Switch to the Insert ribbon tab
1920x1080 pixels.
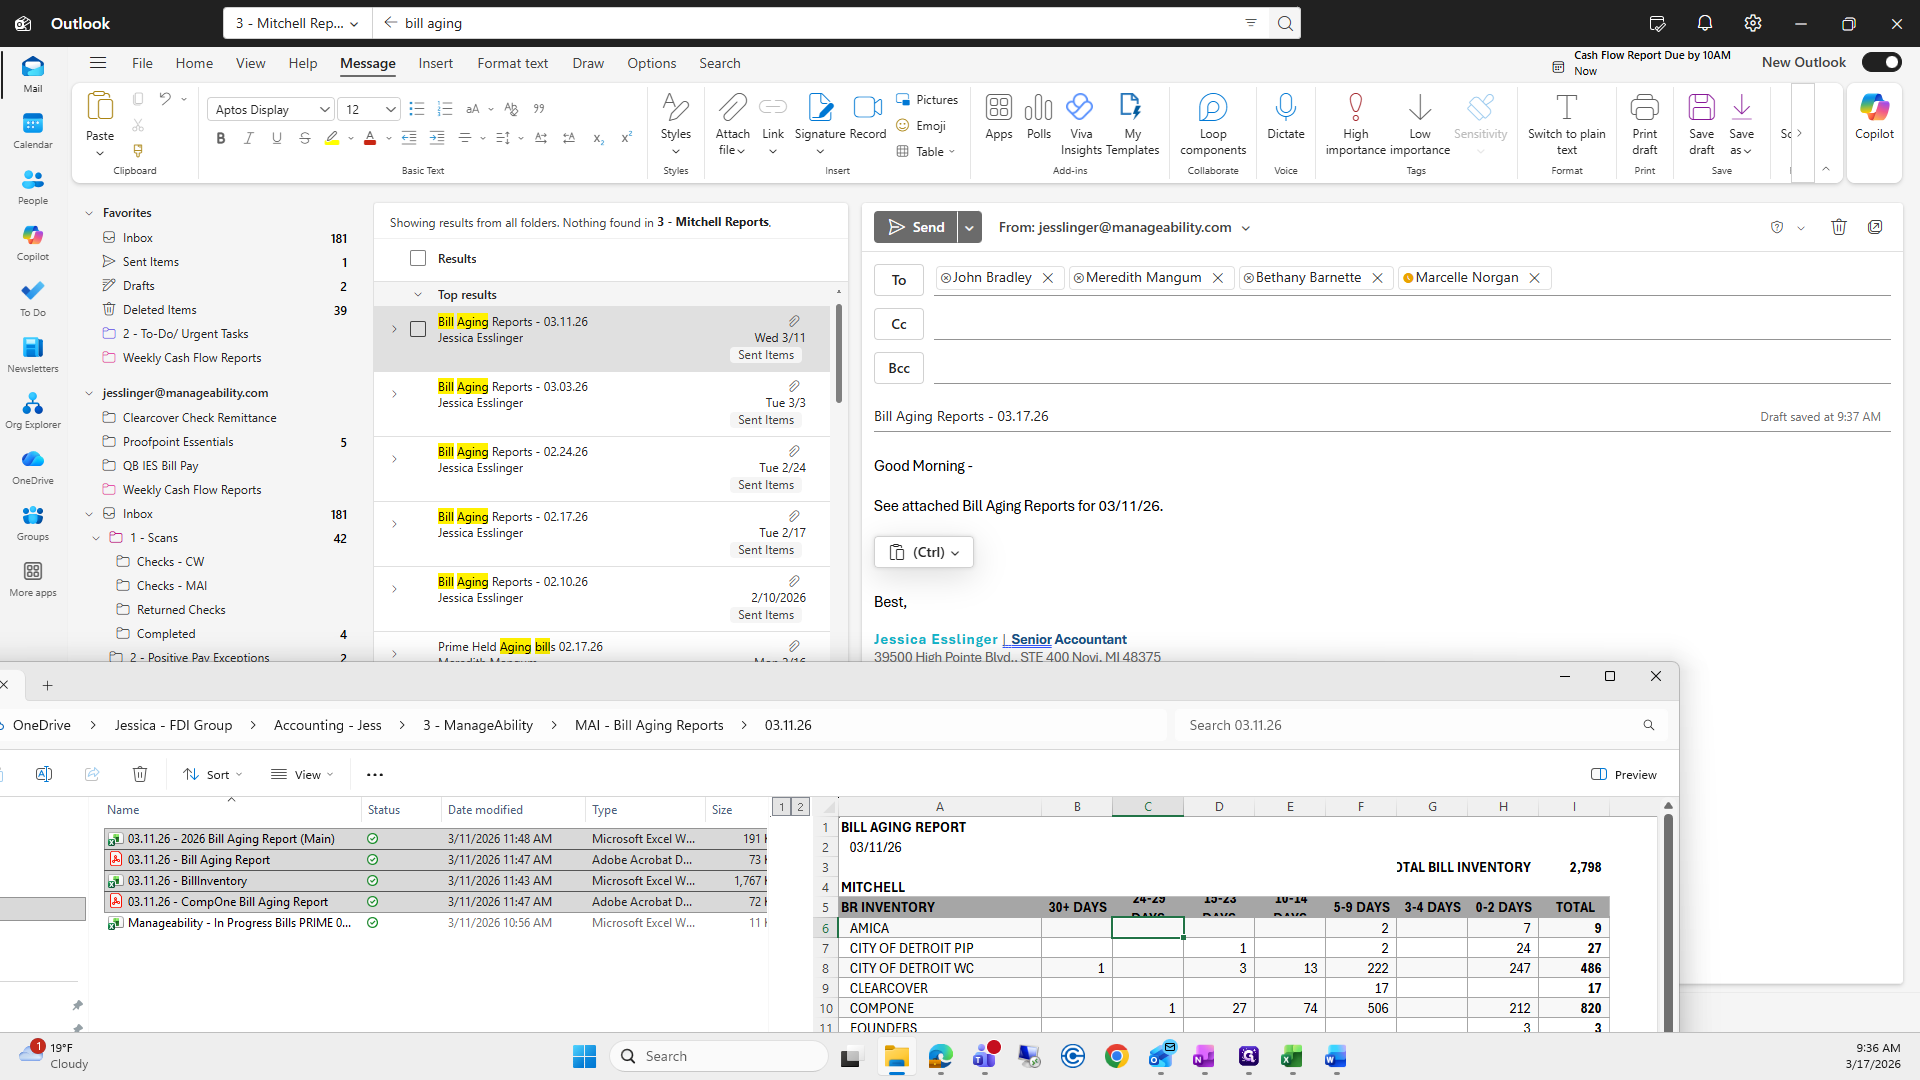point(435,63)
